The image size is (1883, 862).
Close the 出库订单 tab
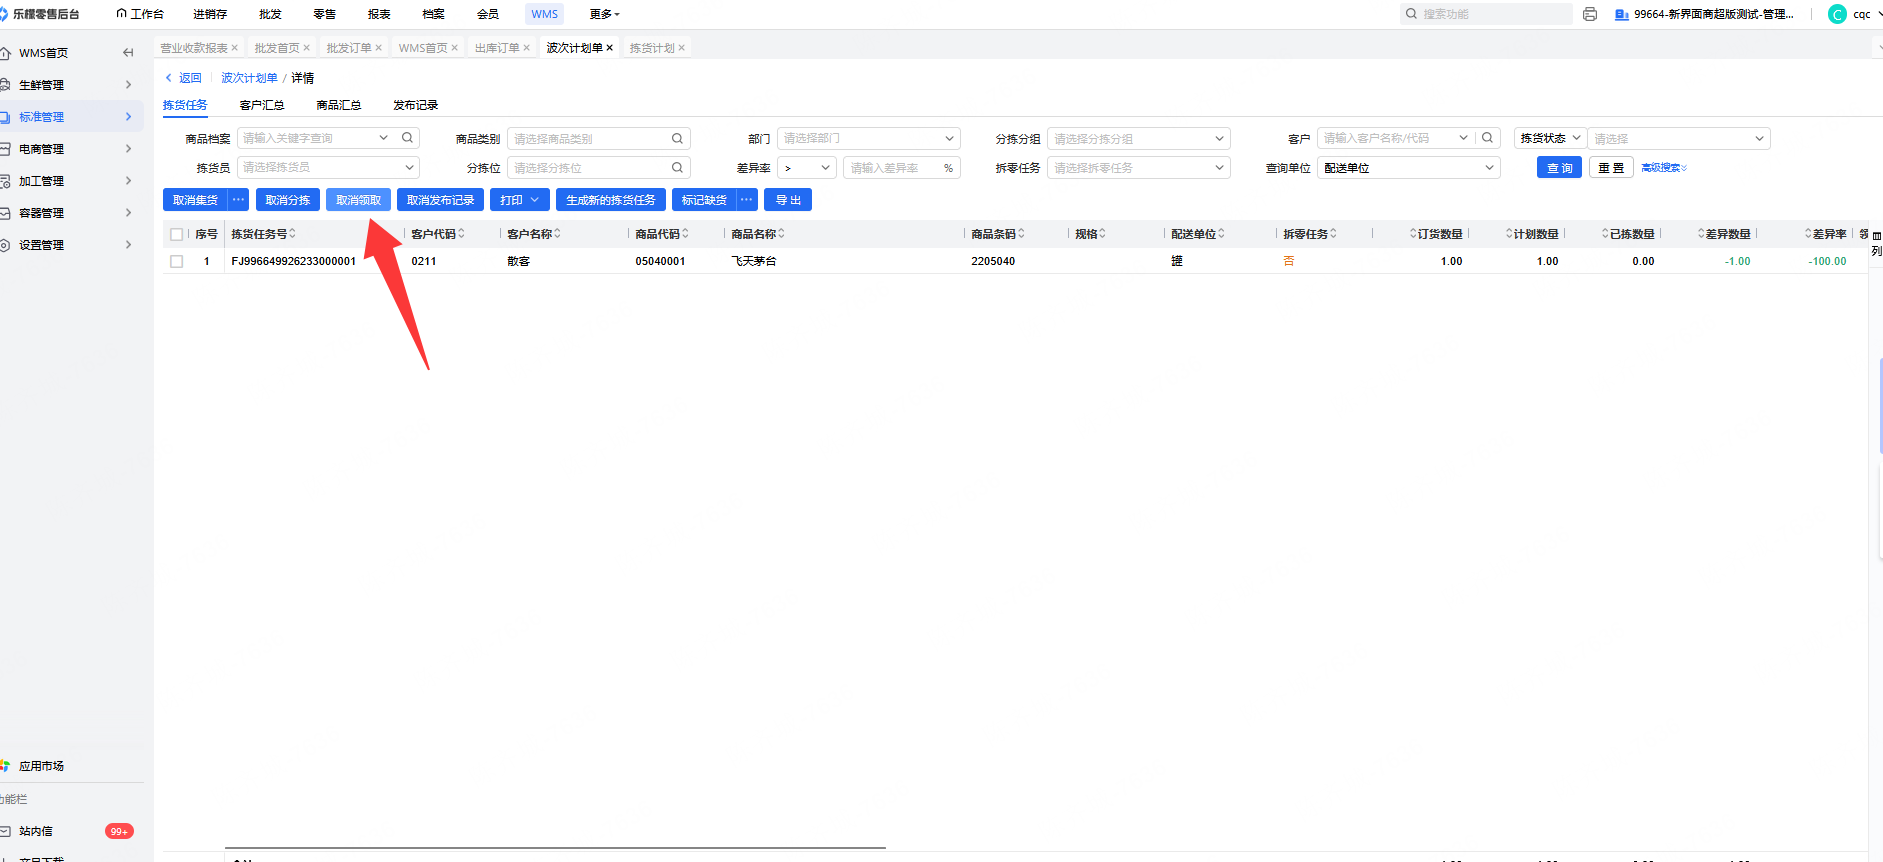526,48
